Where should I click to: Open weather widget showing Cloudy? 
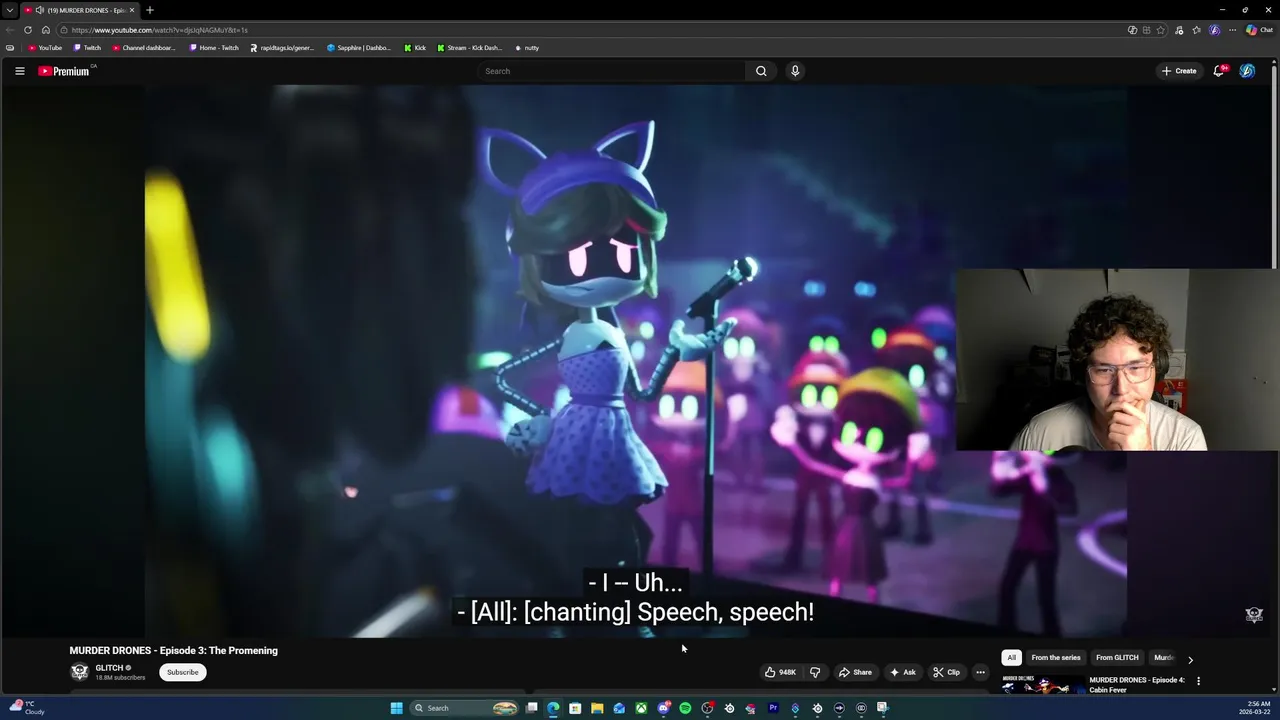point(28,708)
